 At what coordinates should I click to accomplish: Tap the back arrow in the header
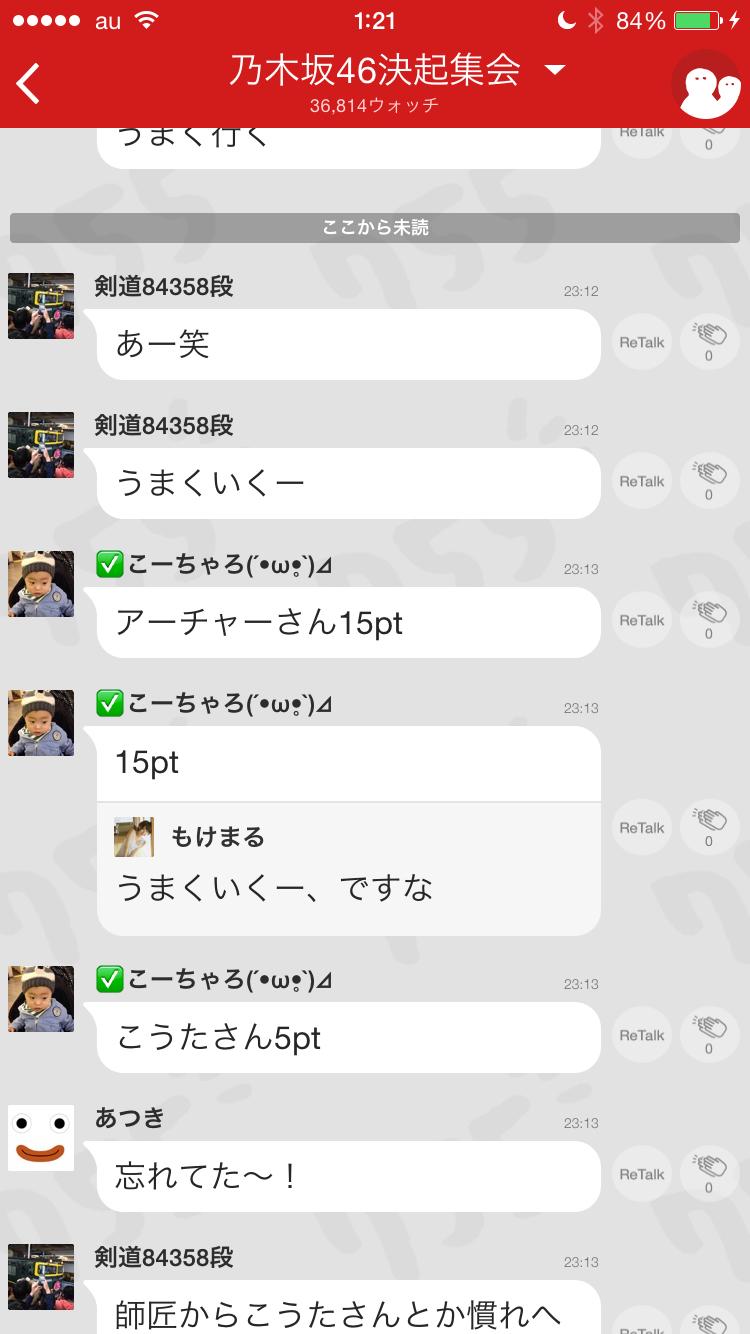point(28,84)
